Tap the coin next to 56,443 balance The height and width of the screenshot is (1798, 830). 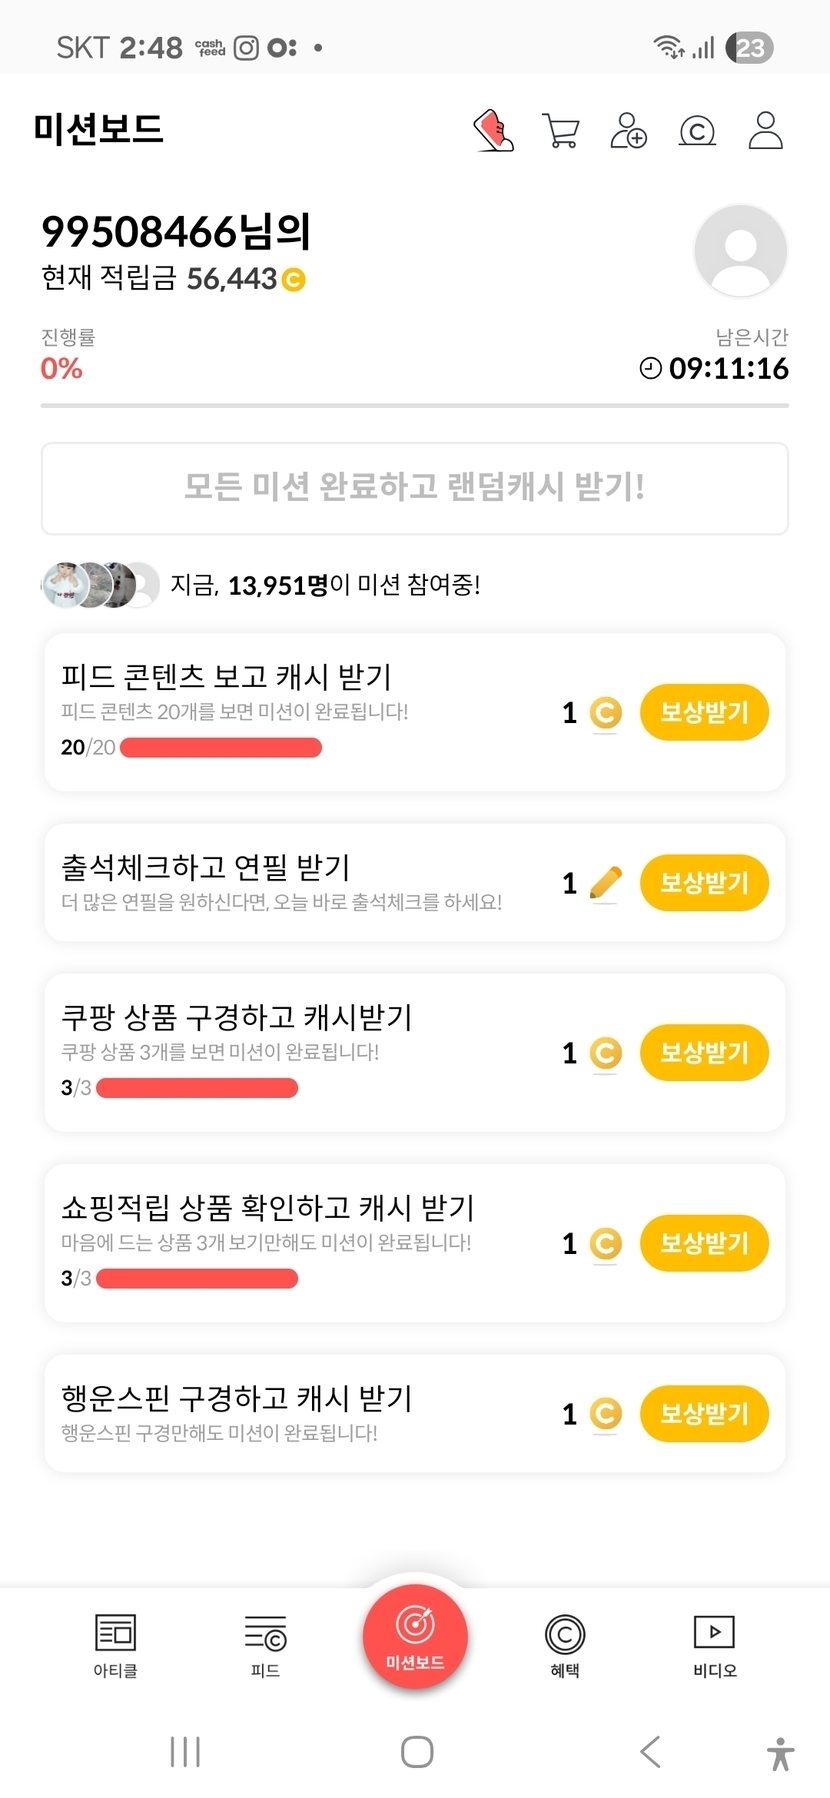pos(294,280)
